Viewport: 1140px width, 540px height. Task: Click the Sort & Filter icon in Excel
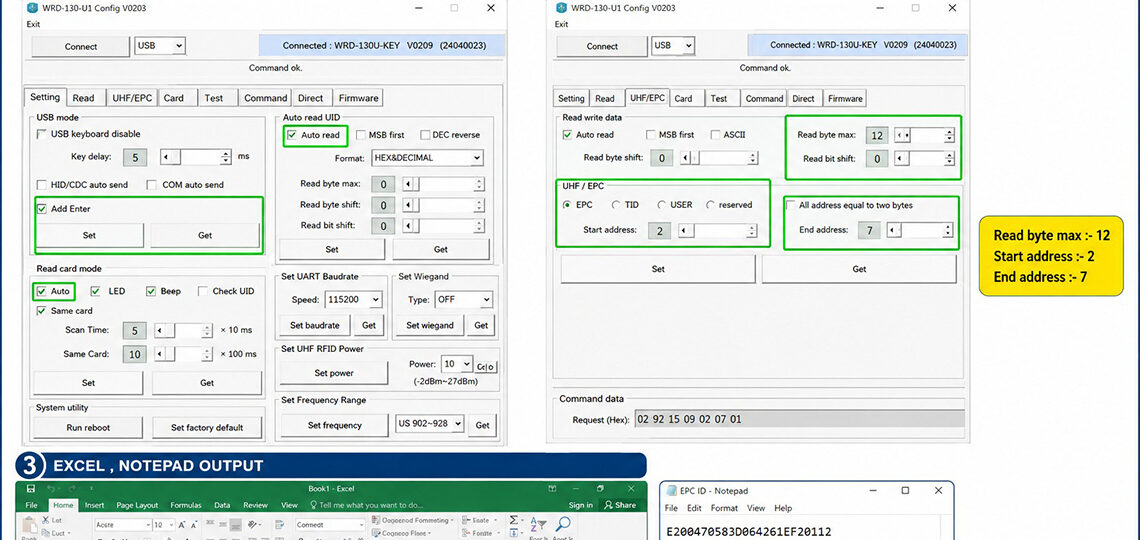tap(539, 524)
